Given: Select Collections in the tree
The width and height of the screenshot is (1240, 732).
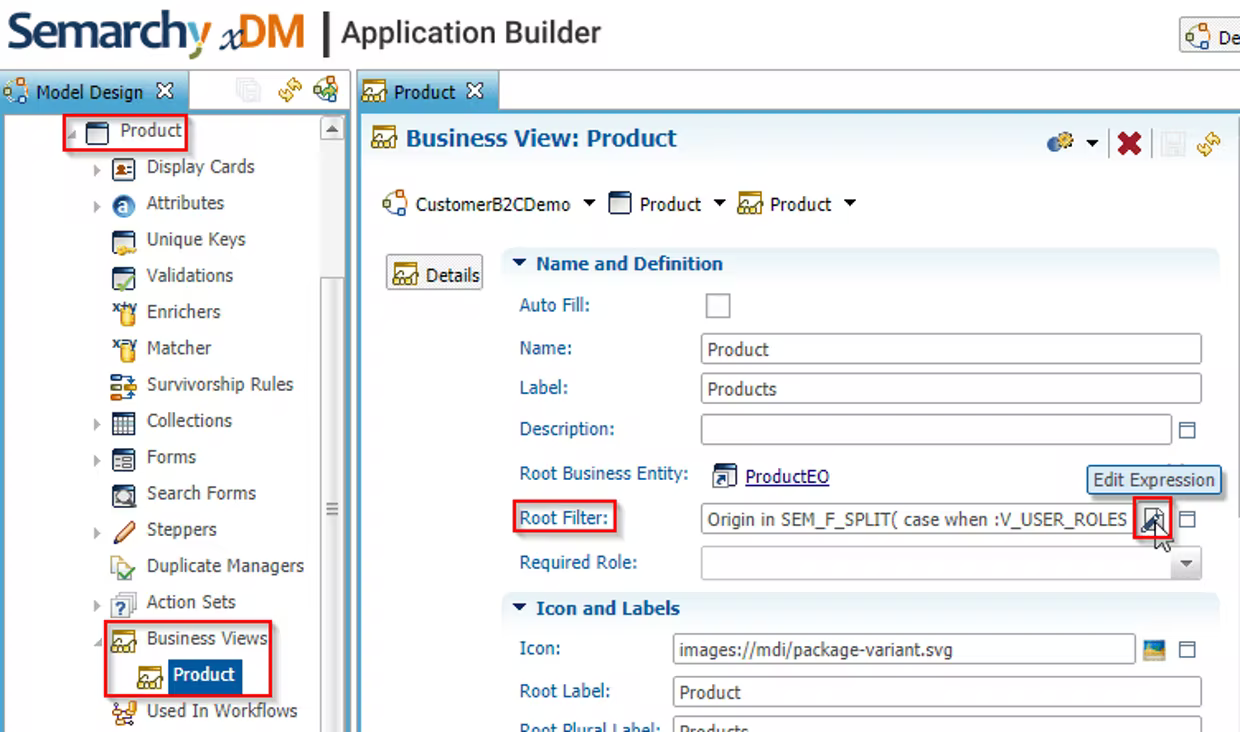Looking at the screenshot, I should tap(189, 420).
